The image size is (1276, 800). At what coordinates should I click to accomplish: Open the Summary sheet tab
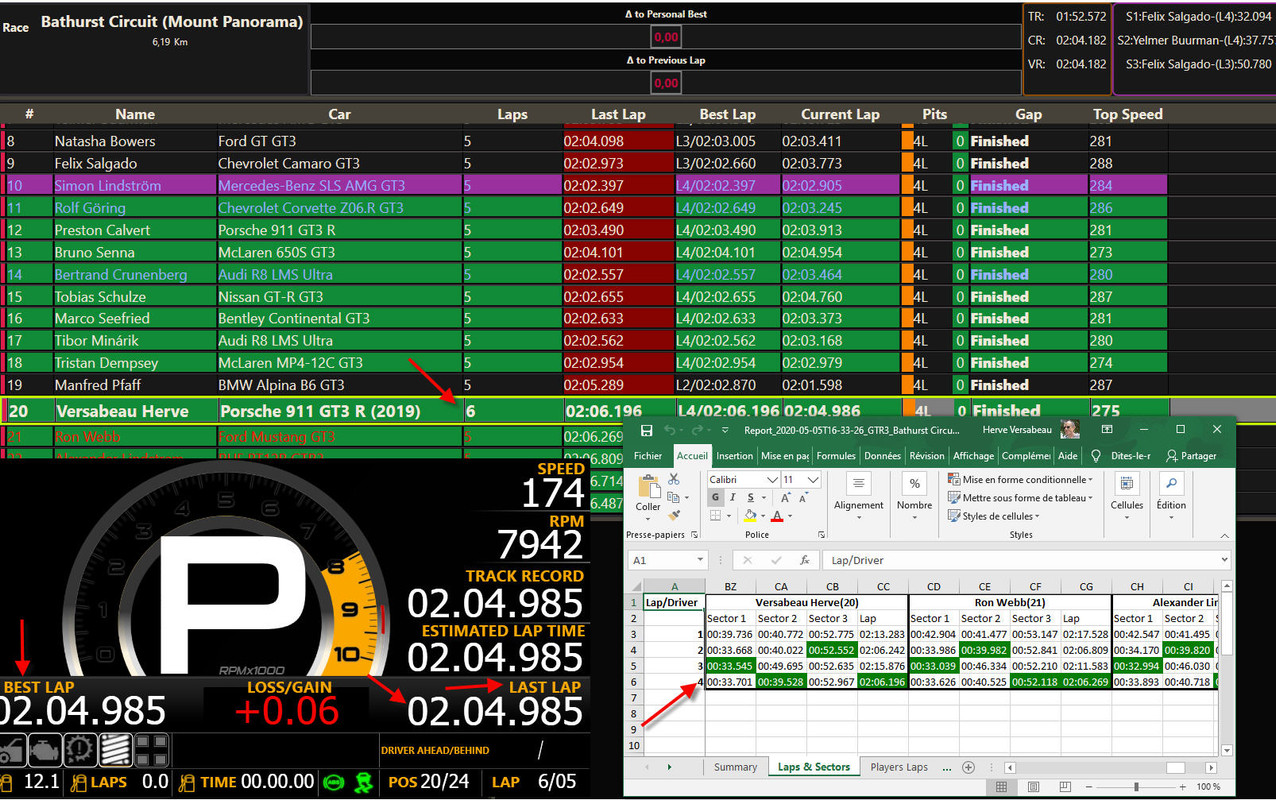pyautogui.click(x=735, y=767)
